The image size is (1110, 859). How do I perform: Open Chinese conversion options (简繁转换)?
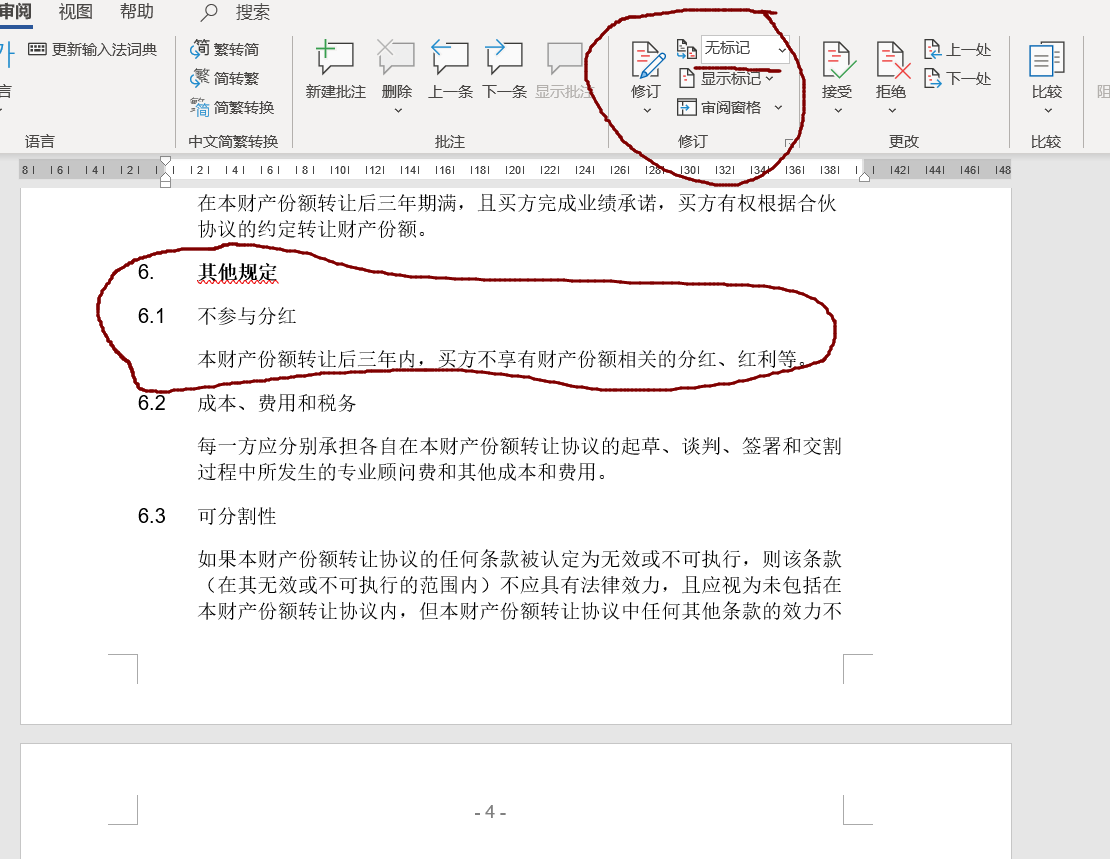(x=232, y=107)
